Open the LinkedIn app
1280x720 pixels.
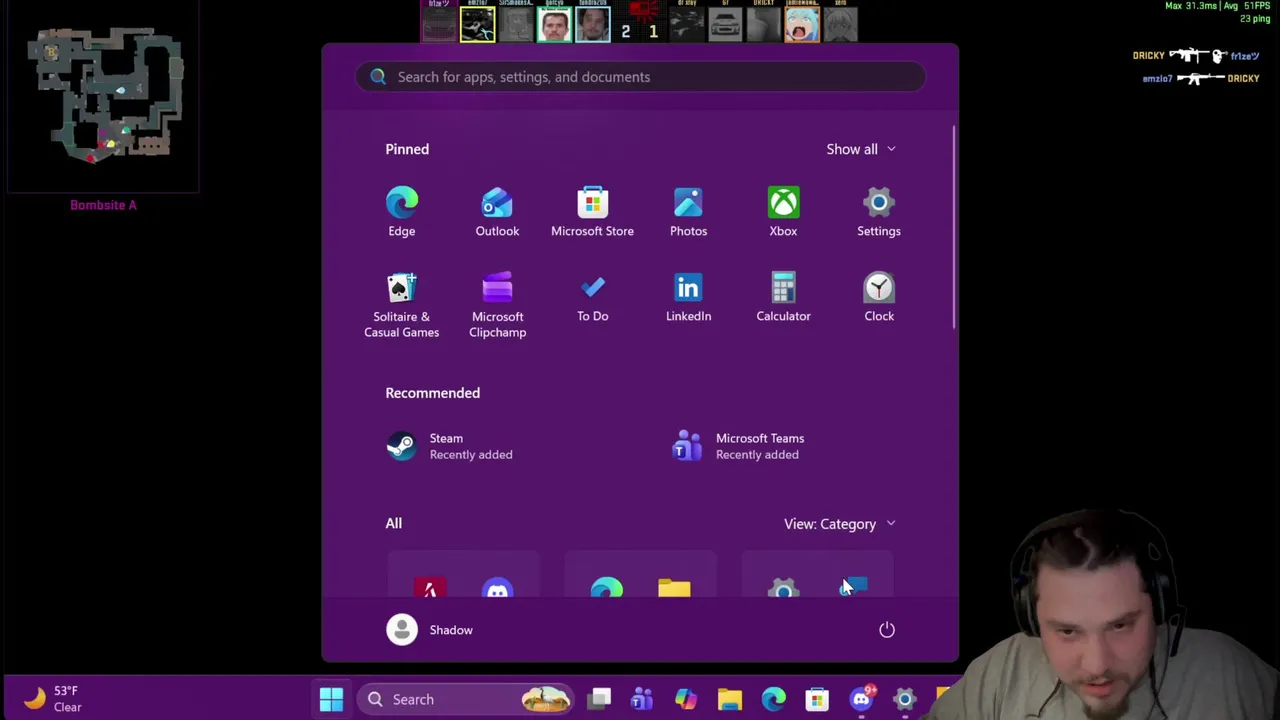[688, 299]
